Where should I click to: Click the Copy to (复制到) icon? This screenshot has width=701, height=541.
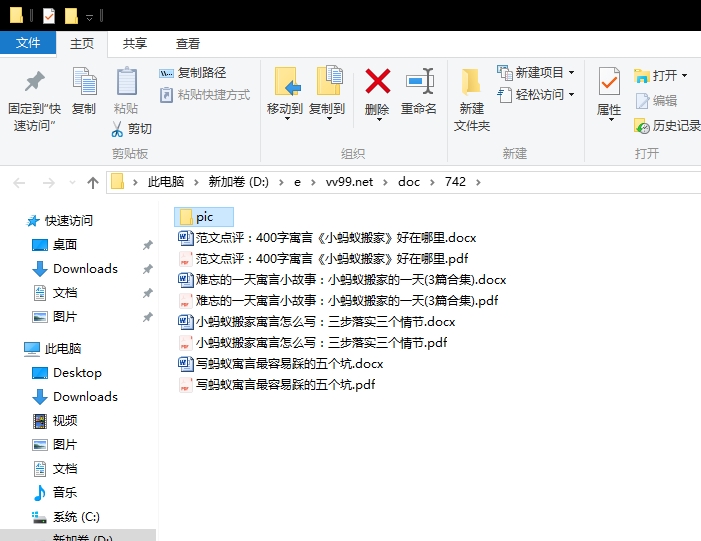pyautogui.click(x=329, y=80)
